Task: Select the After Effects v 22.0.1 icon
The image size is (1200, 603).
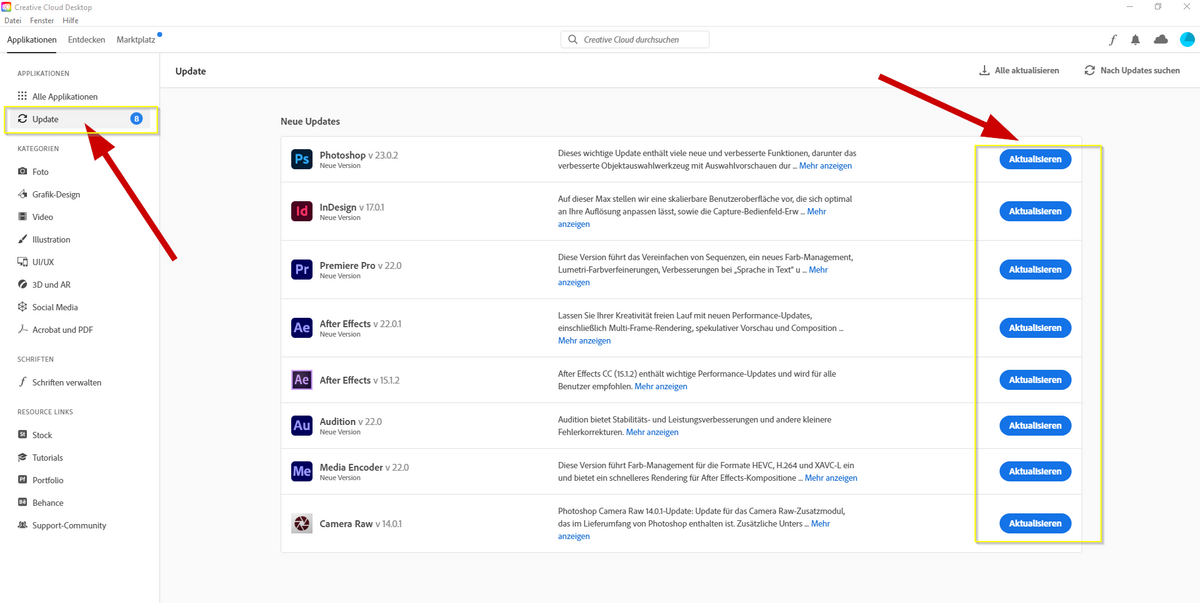Action: (301, 328)
